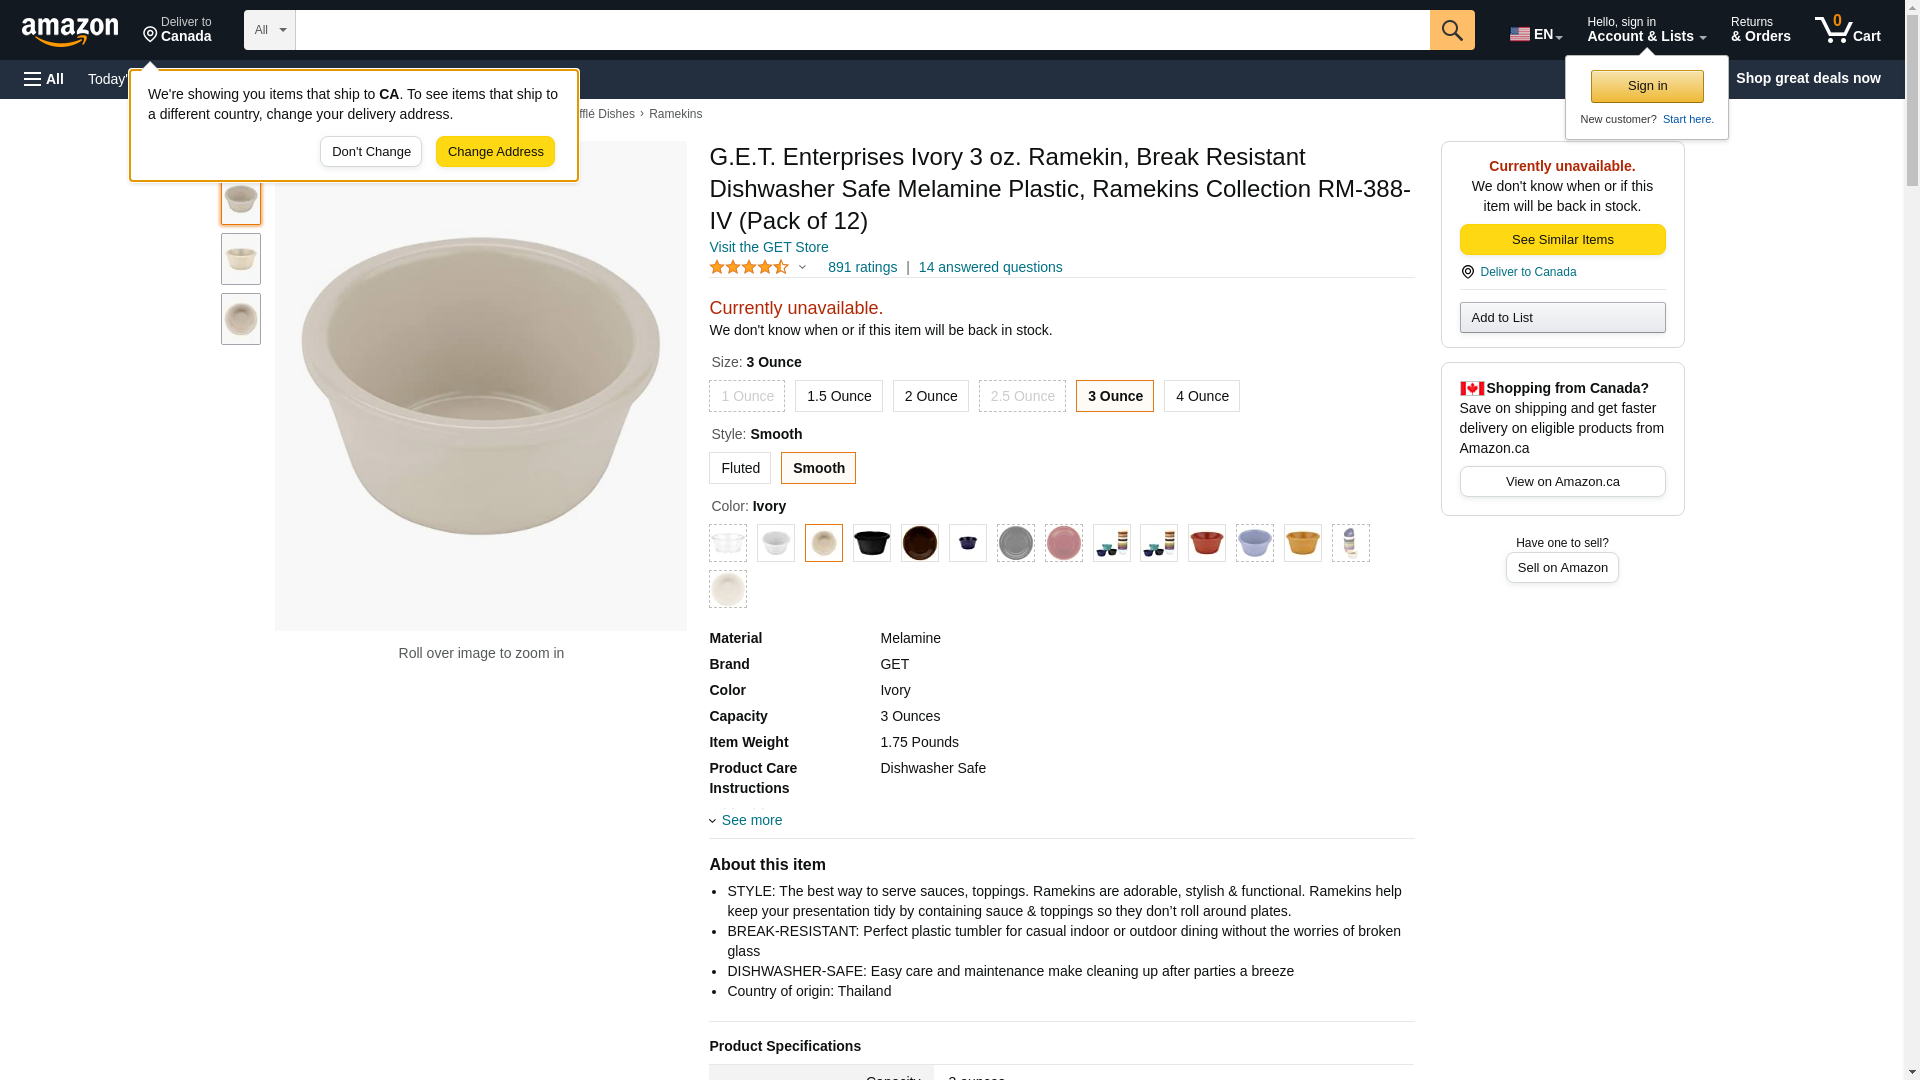This screenshot has width=1920, height=1080.
Task: Select the black color ramekin swatch
Action: pyautogui.click(x=871, y=543)
